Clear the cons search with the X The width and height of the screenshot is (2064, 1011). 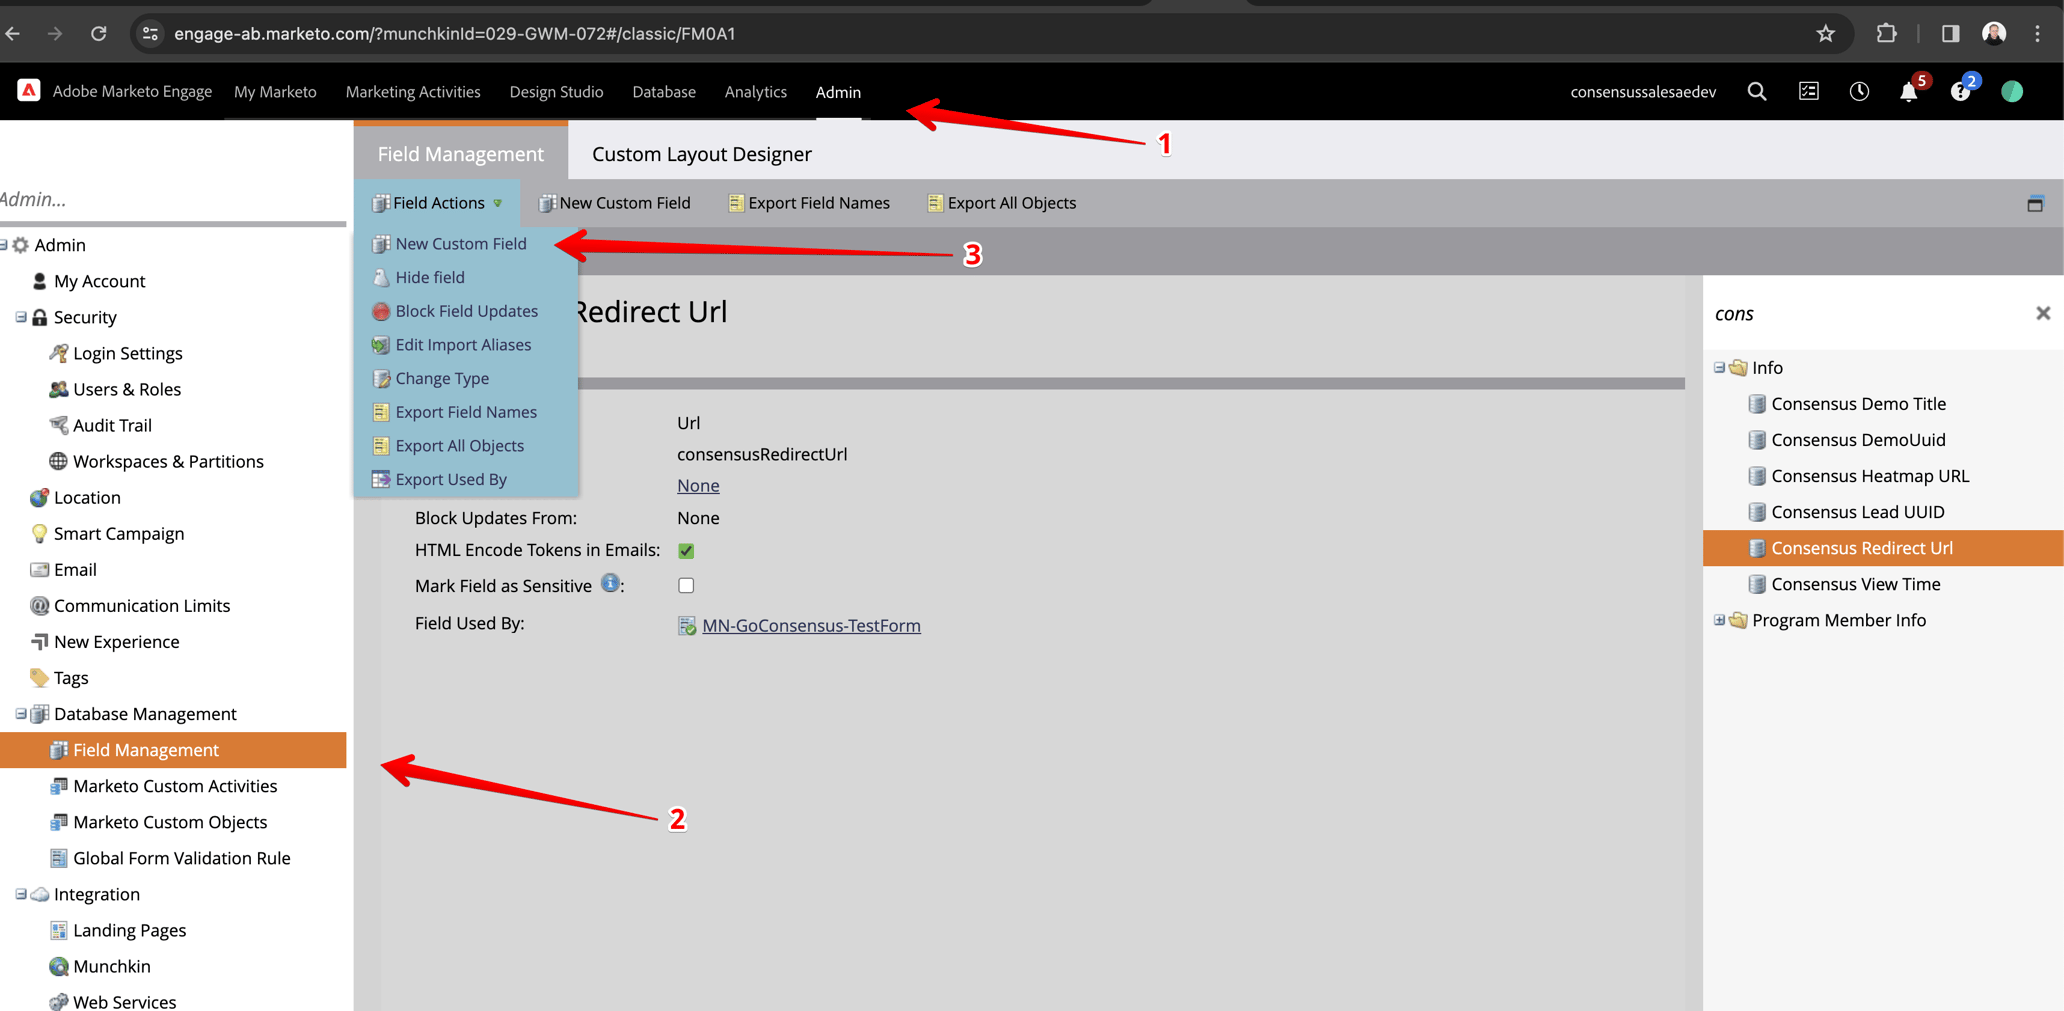2043,313
